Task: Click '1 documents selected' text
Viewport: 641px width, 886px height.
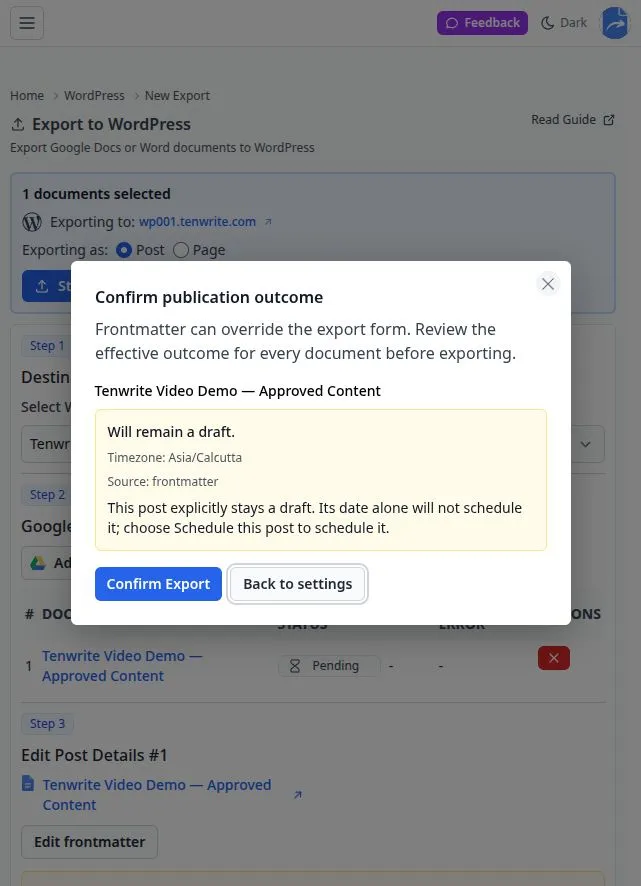Action: [96, 194]
